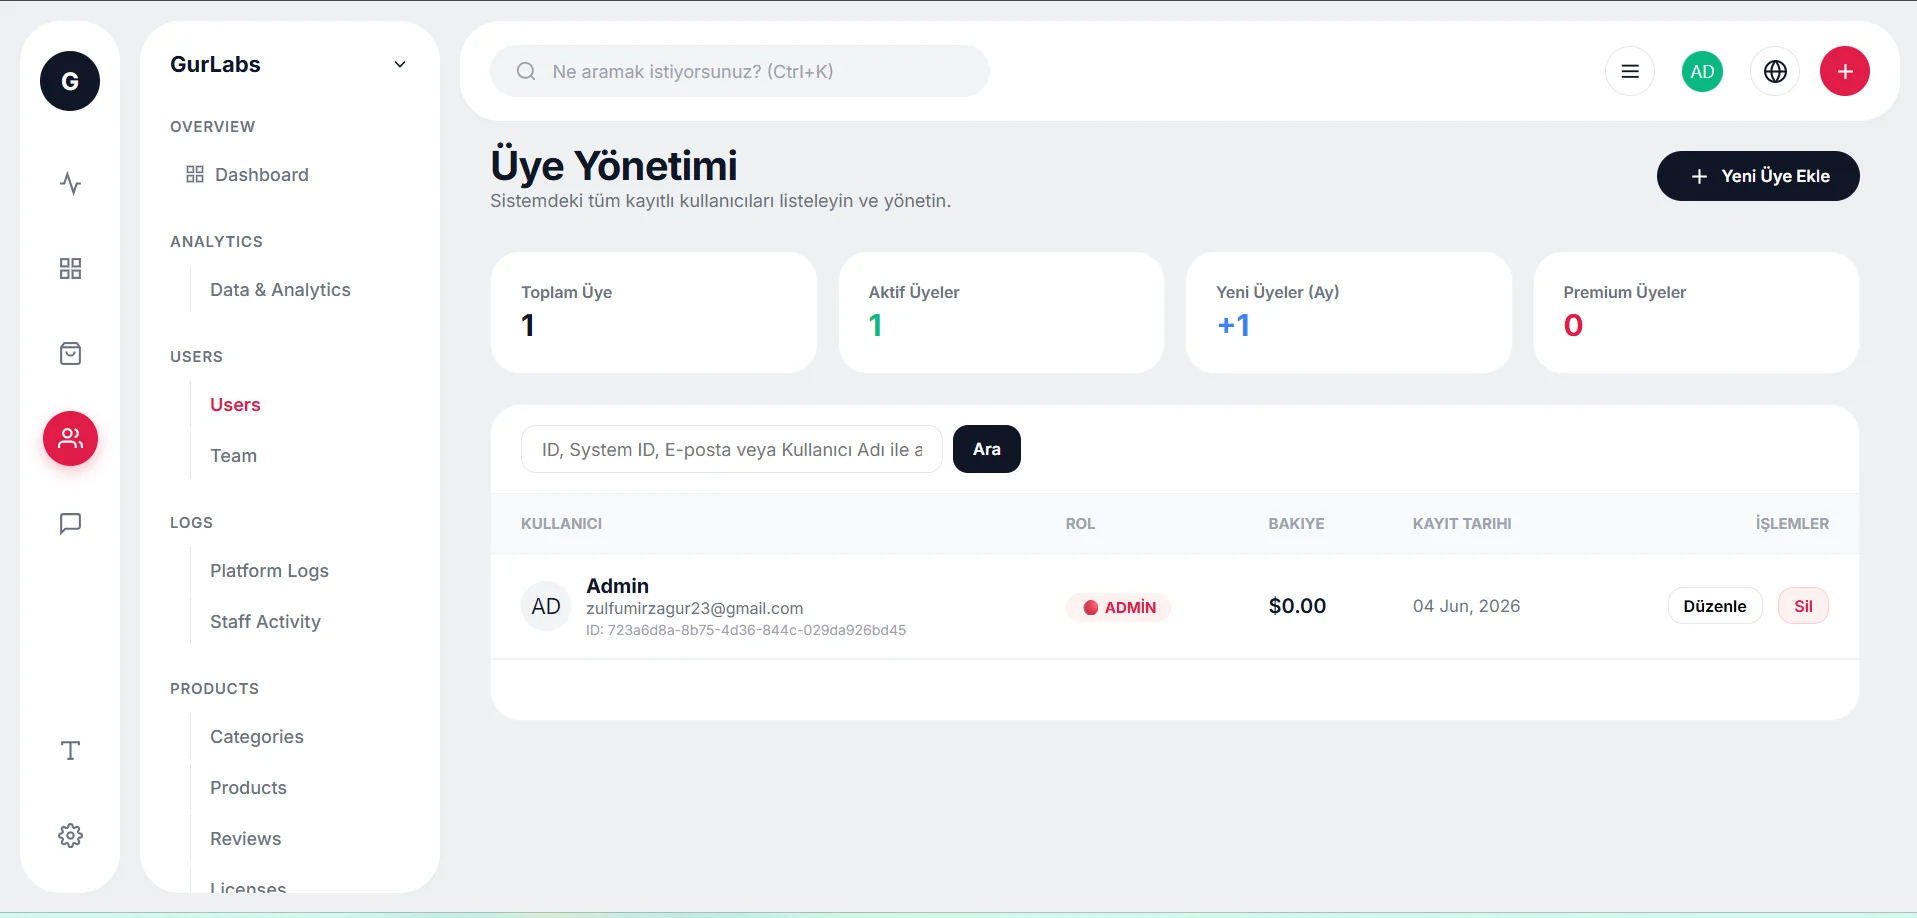
Task: Click the Ara search button
Action: pyautogui.click(x=987, y=449)
